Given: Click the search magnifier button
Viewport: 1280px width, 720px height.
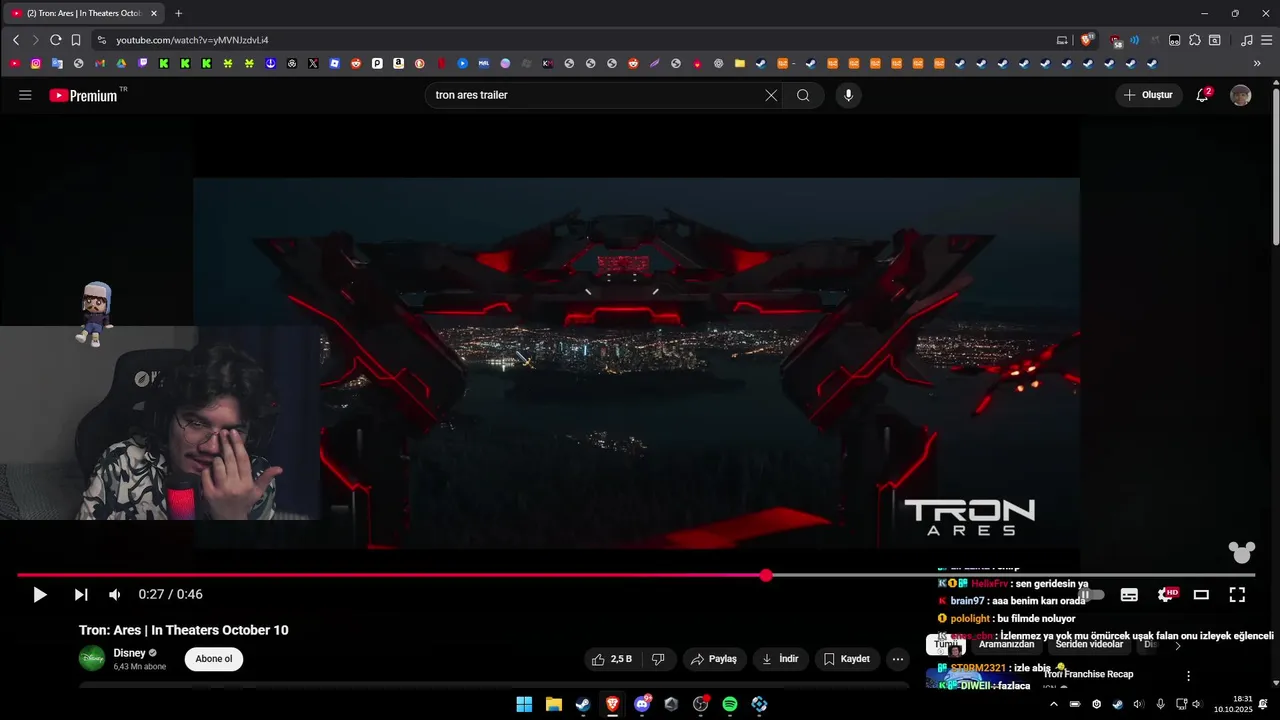Looking at the screenshot, I should (x=803, y=95).
